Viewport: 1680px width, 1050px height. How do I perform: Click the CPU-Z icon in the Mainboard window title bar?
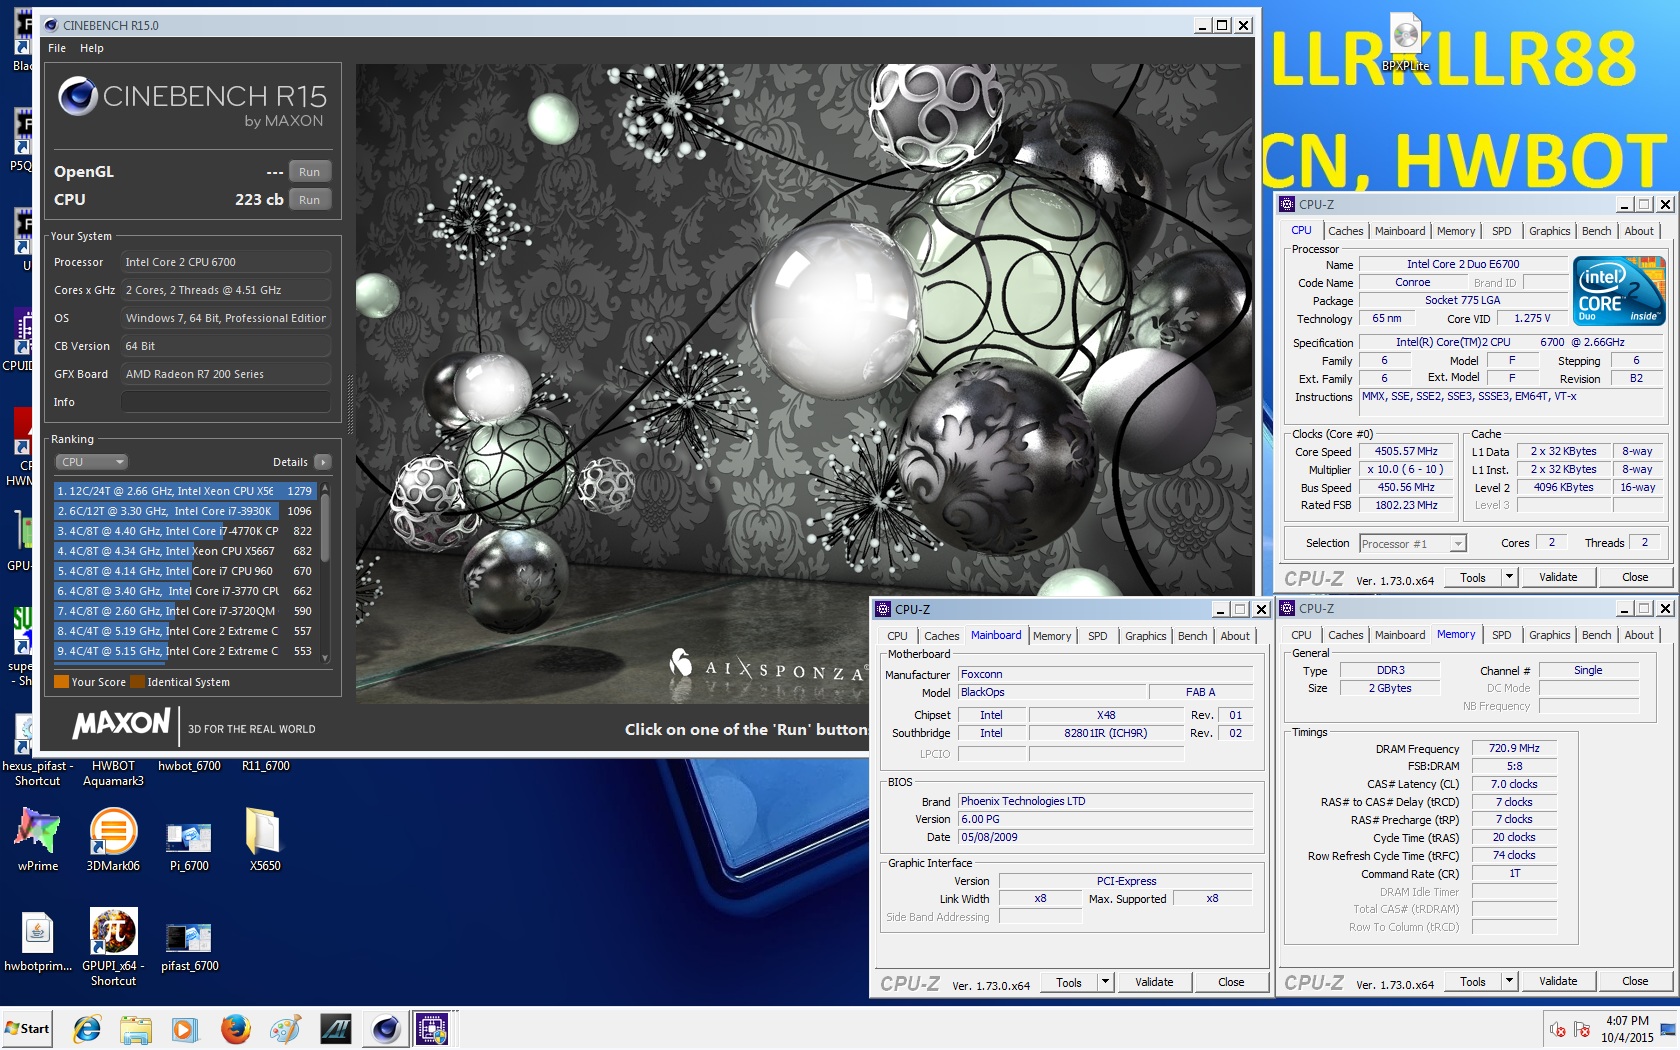tap(883, 609)
